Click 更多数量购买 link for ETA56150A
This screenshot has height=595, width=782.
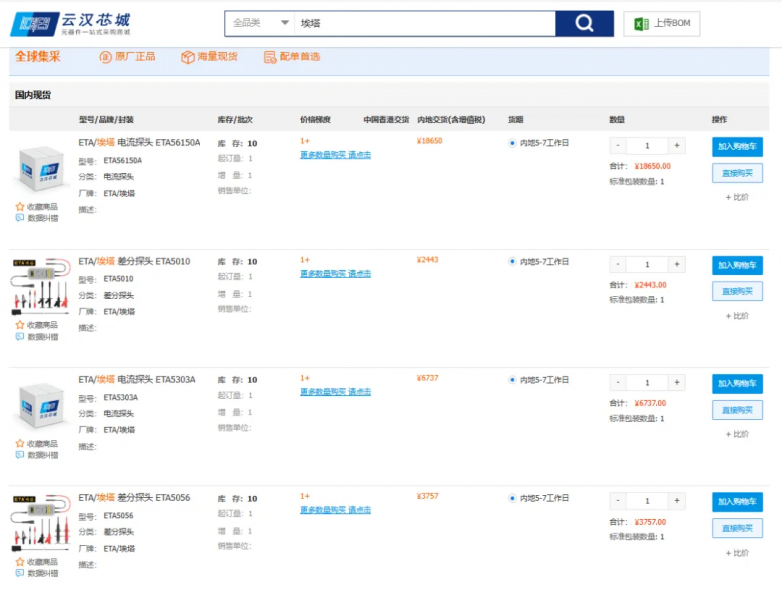pyautogui.click(x=335, y=155)
